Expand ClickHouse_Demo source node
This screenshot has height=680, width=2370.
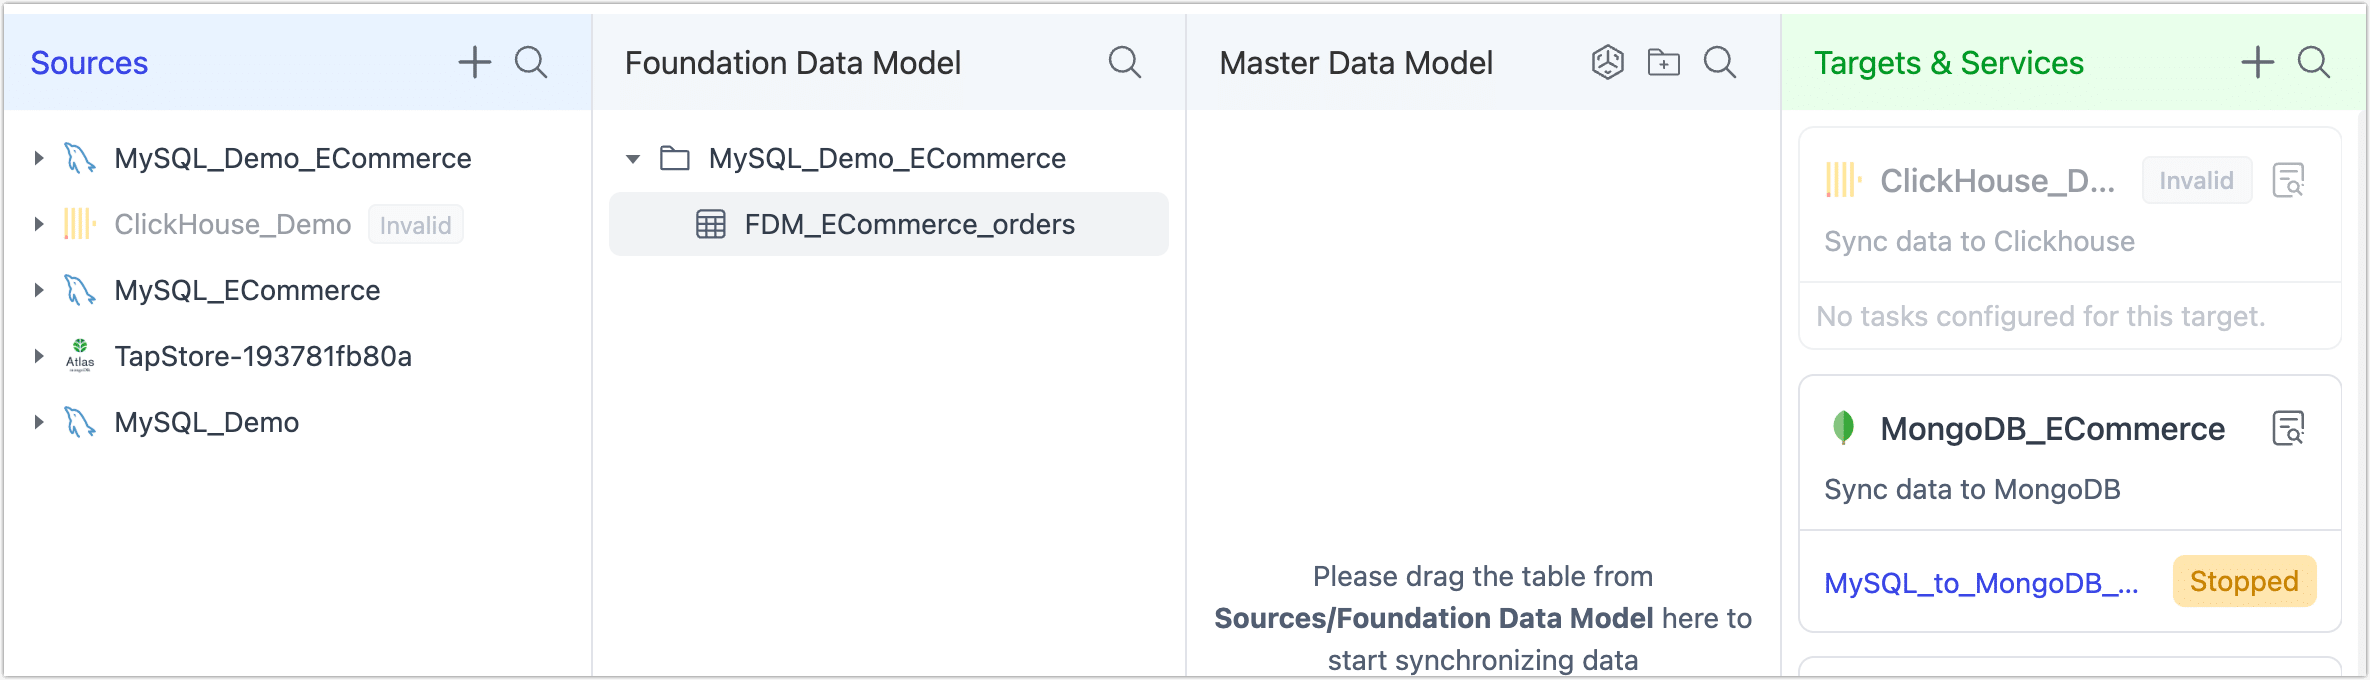38,224
